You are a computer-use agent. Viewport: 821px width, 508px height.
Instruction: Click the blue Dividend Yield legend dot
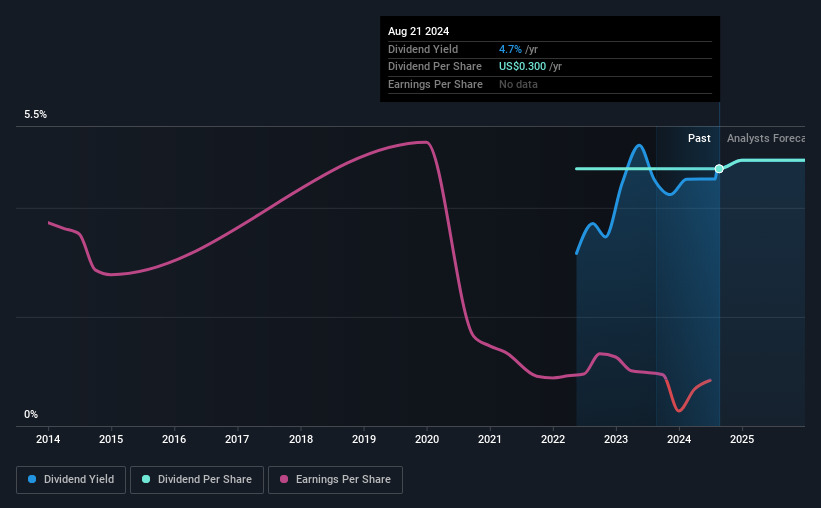32,479
